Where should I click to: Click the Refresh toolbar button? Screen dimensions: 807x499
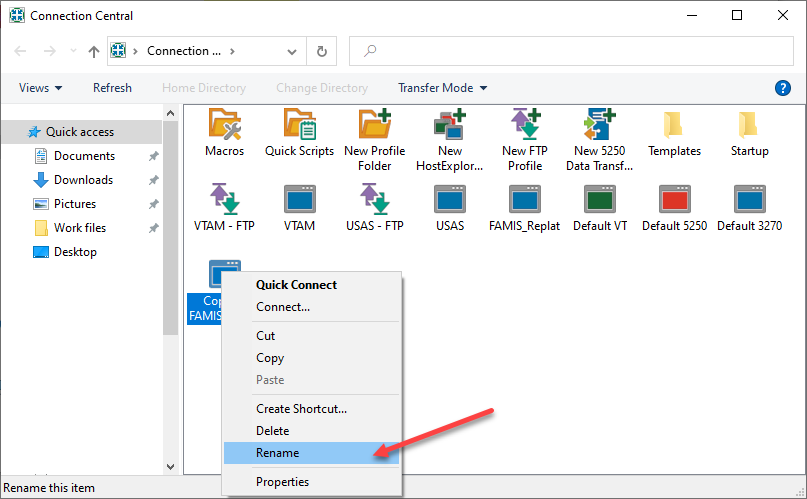pyautogui.click(x=112, y=88)
